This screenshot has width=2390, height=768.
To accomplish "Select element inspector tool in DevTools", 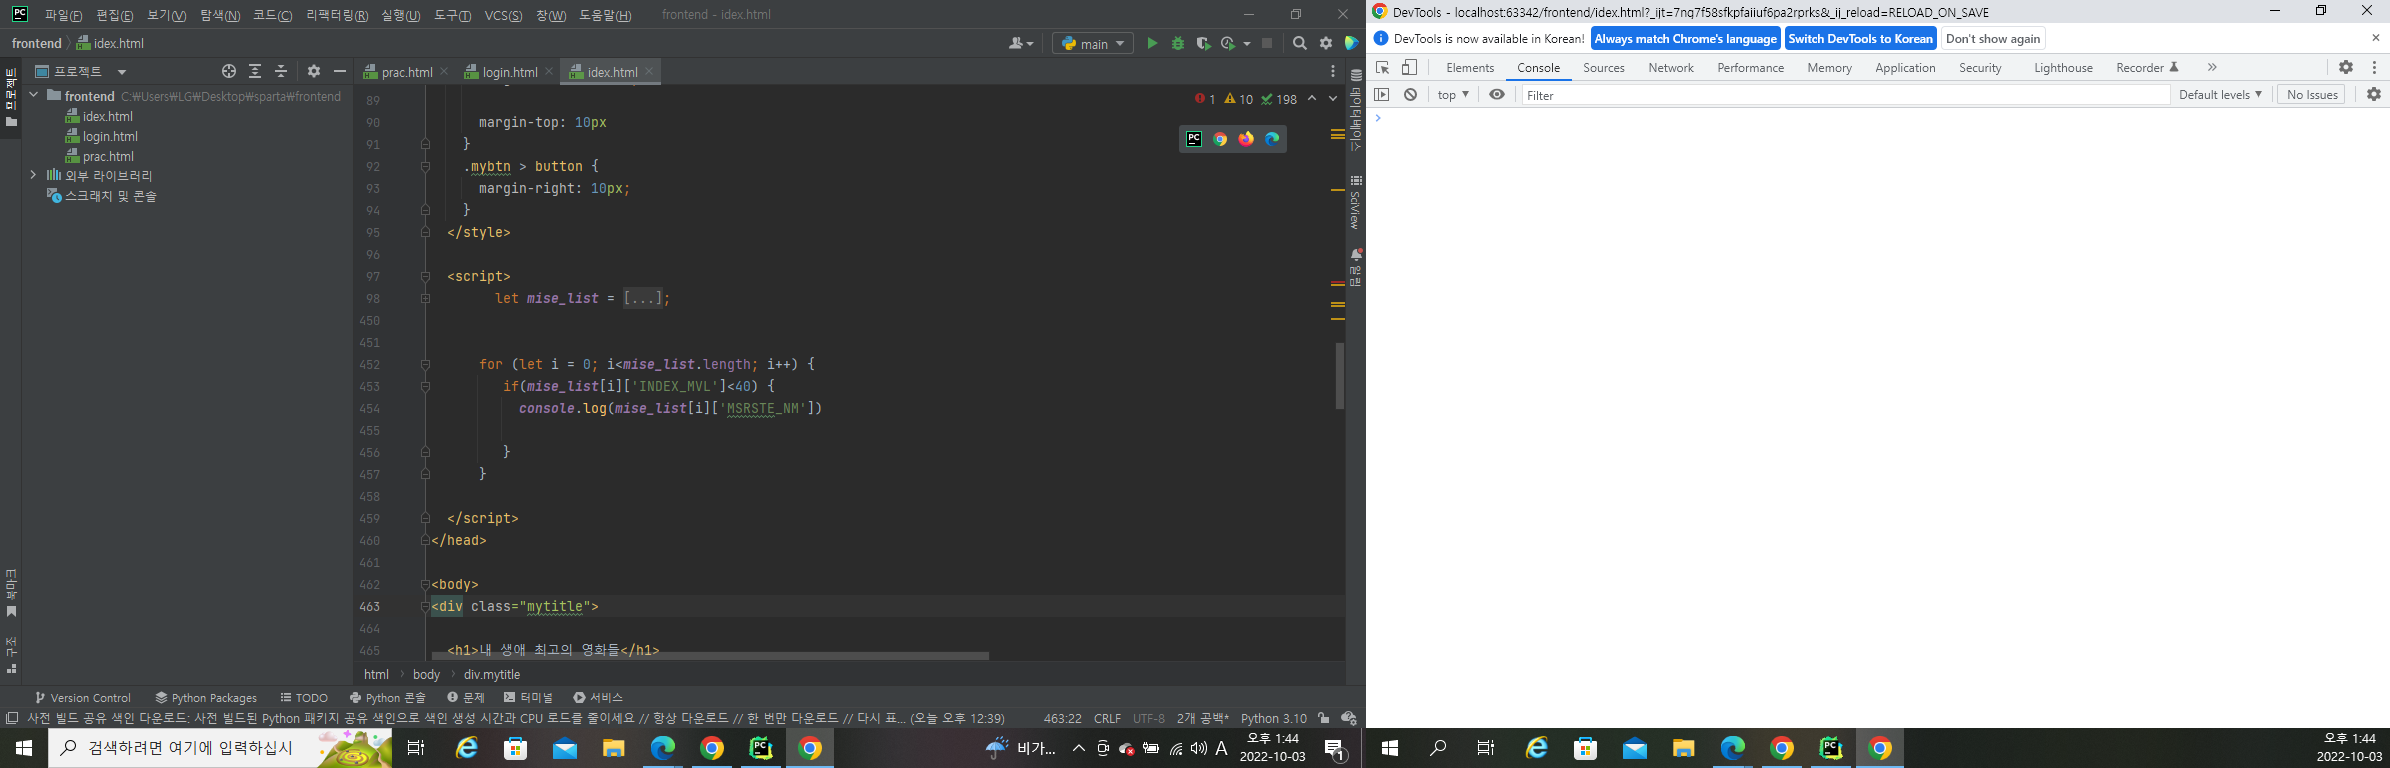I will point(1383,67).
